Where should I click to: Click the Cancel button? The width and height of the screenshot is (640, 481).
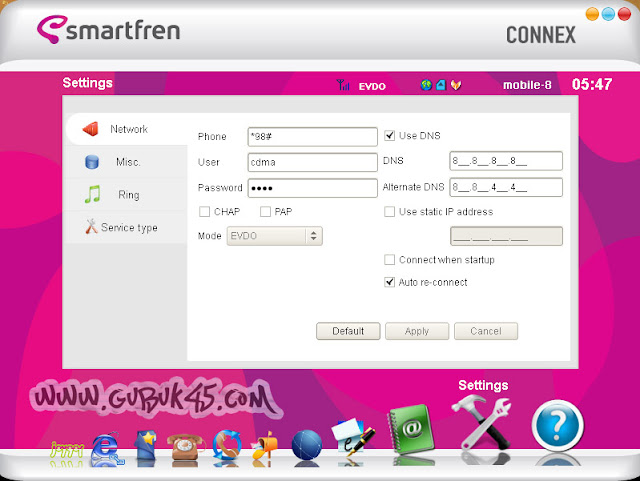[x=486, y=331]
